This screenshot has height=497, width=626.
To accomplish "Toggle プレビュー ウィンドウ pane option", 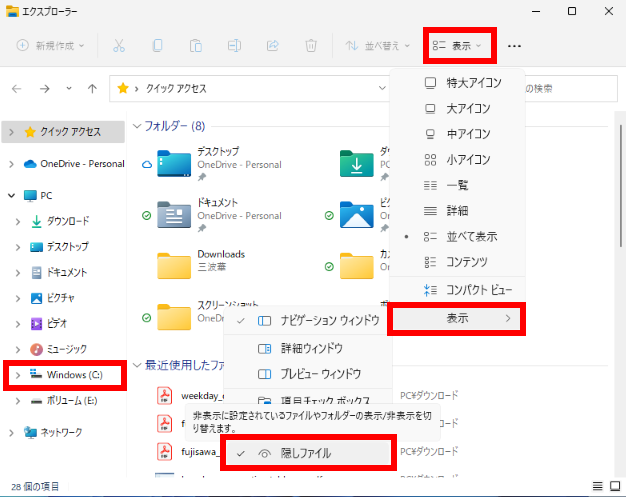I will click(x=308, y=374).
